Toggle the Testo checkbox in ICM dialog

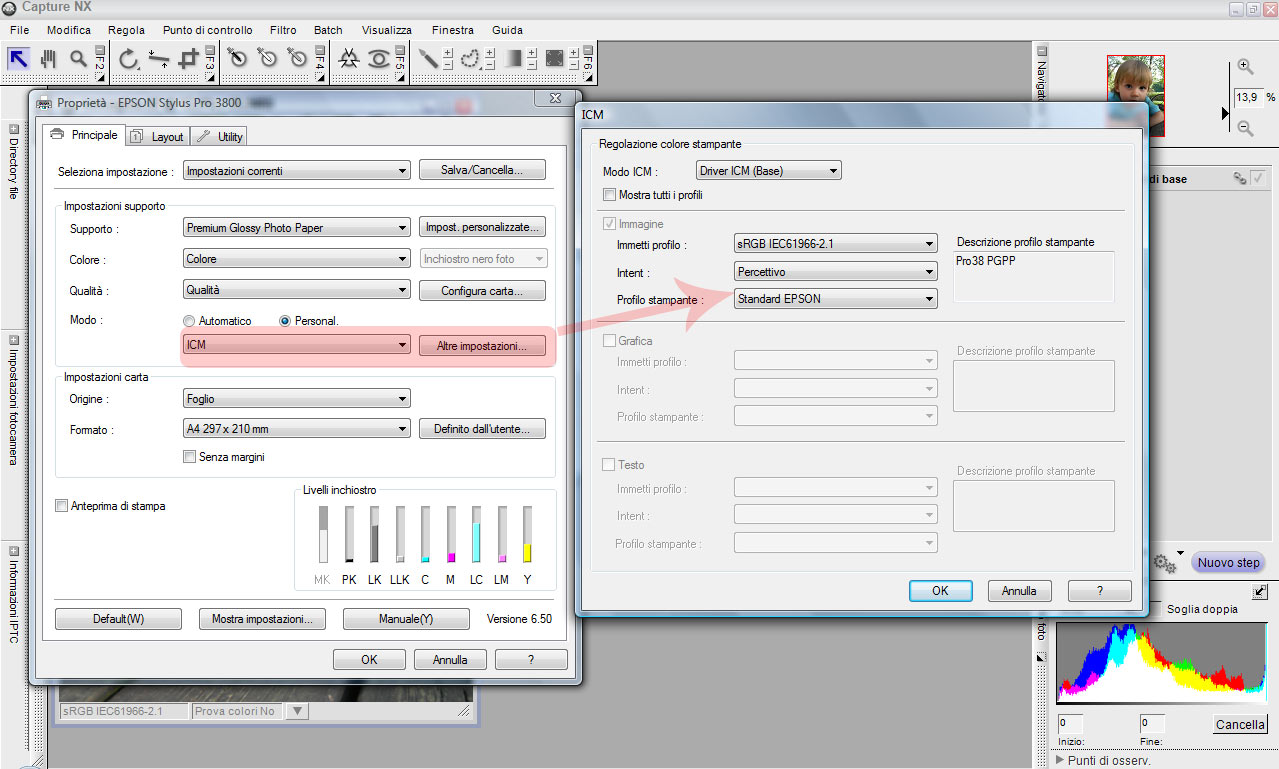tap(609, 465)
